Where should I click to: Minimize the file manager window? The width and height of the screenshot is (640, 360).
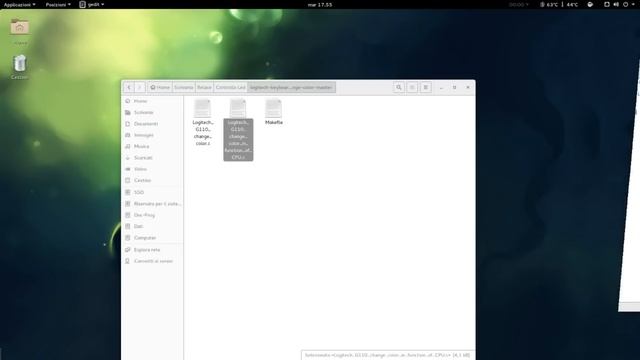[x=441, y=87]
